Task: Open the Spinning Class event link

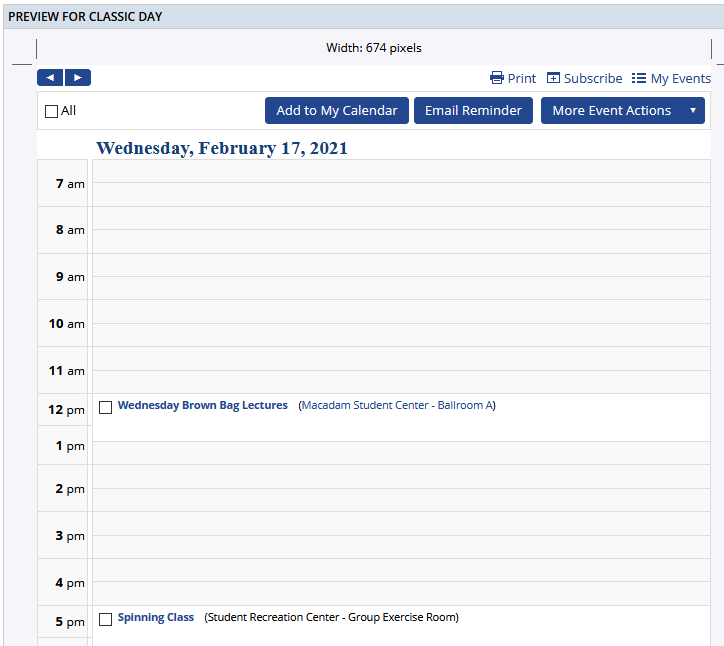Action: (156, 617)
